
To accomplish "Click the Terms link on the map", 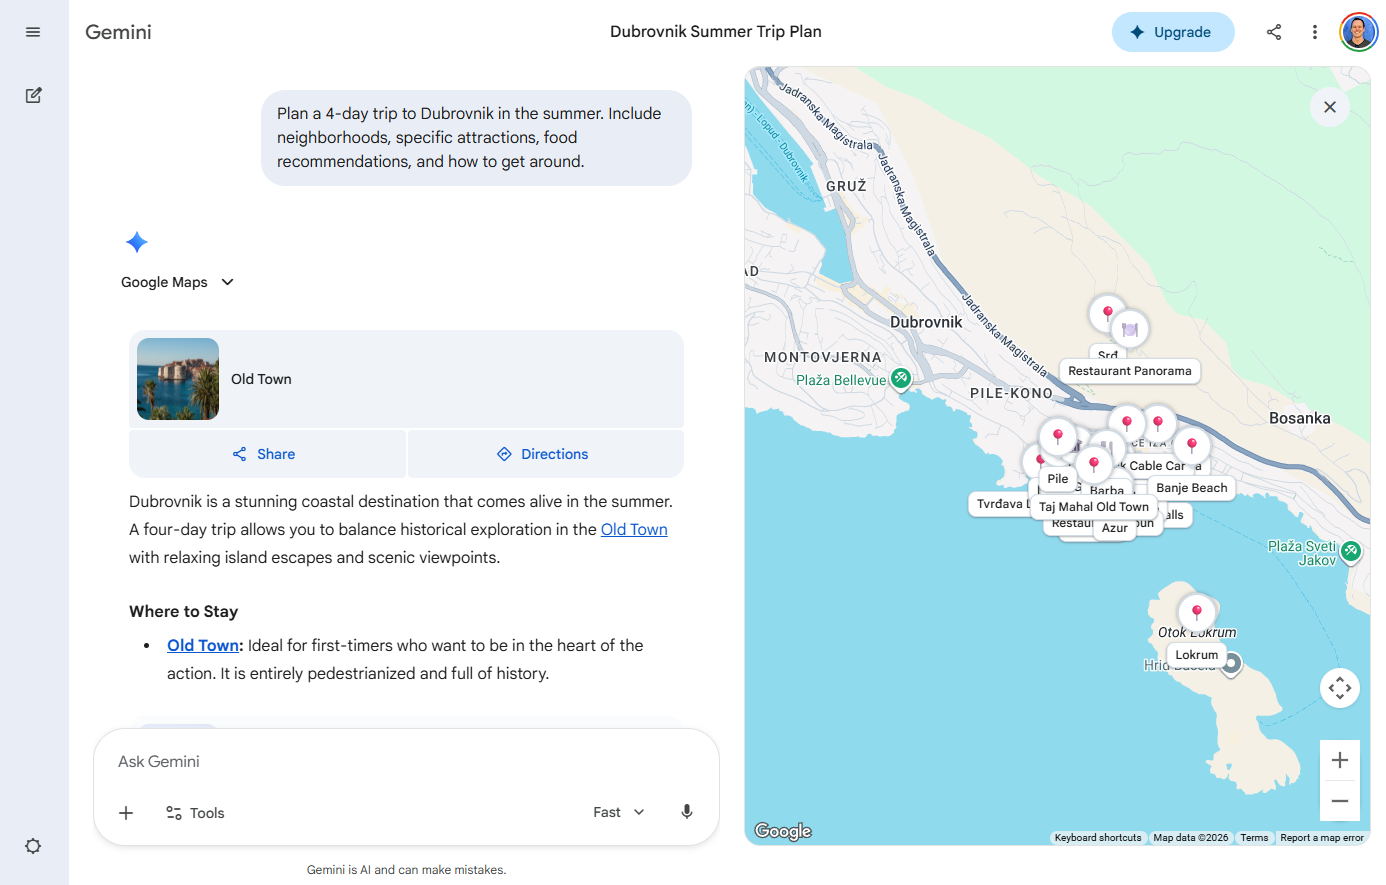I will coord(1254,837).
